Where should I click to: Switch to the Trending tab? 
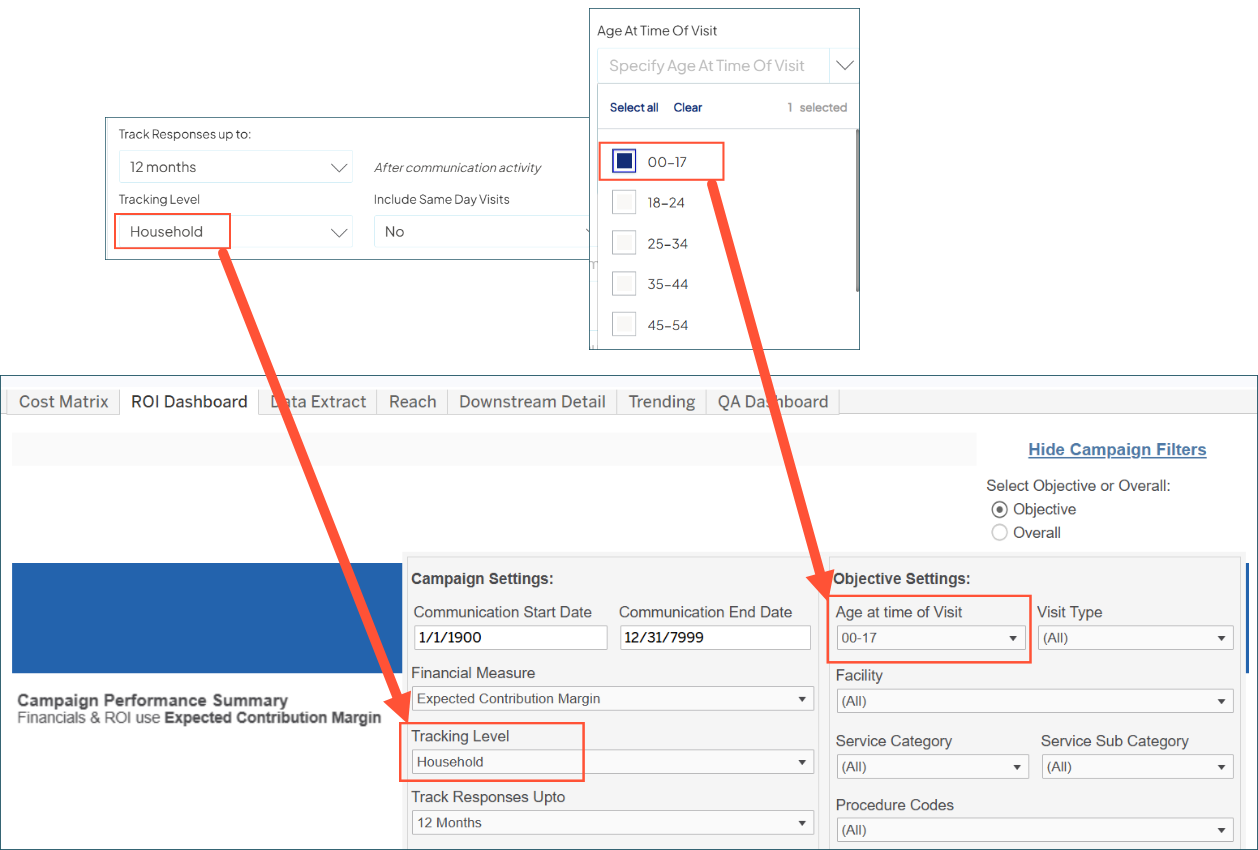pos(660,401)
